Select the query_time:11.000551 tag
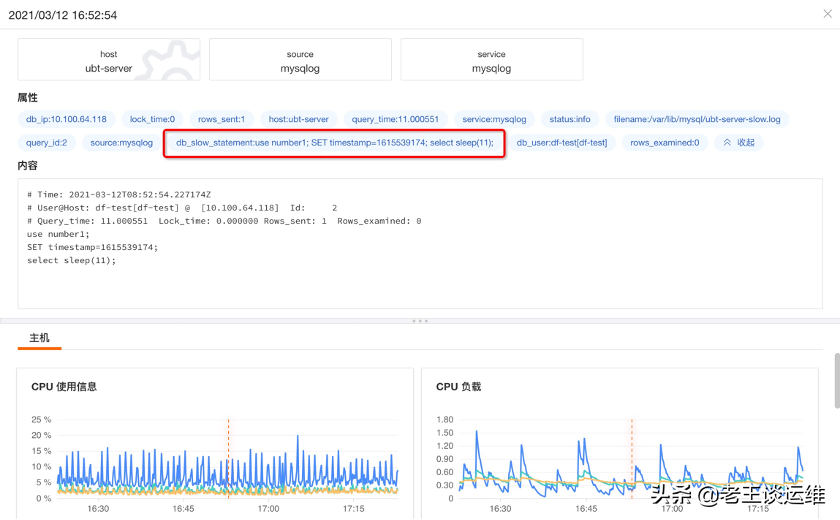The width and height of the screenshot is (840, 520). click(395, 119)
